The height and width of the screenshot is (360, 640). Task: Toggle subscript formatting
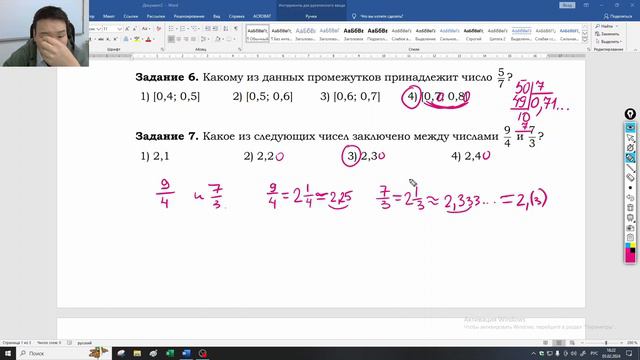tap(108, 39)
